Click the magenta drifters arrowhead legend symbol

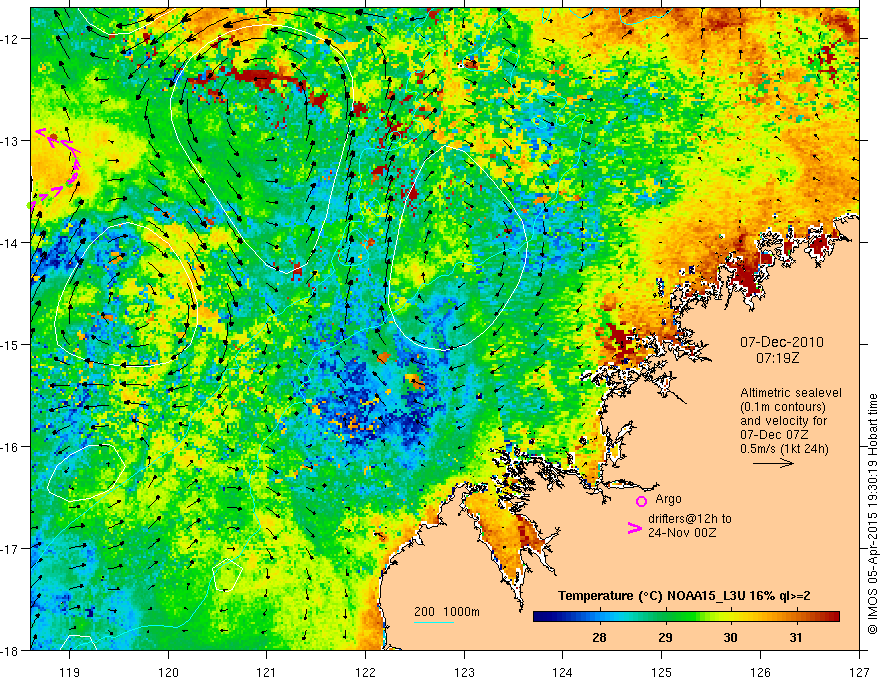(634, 528)
